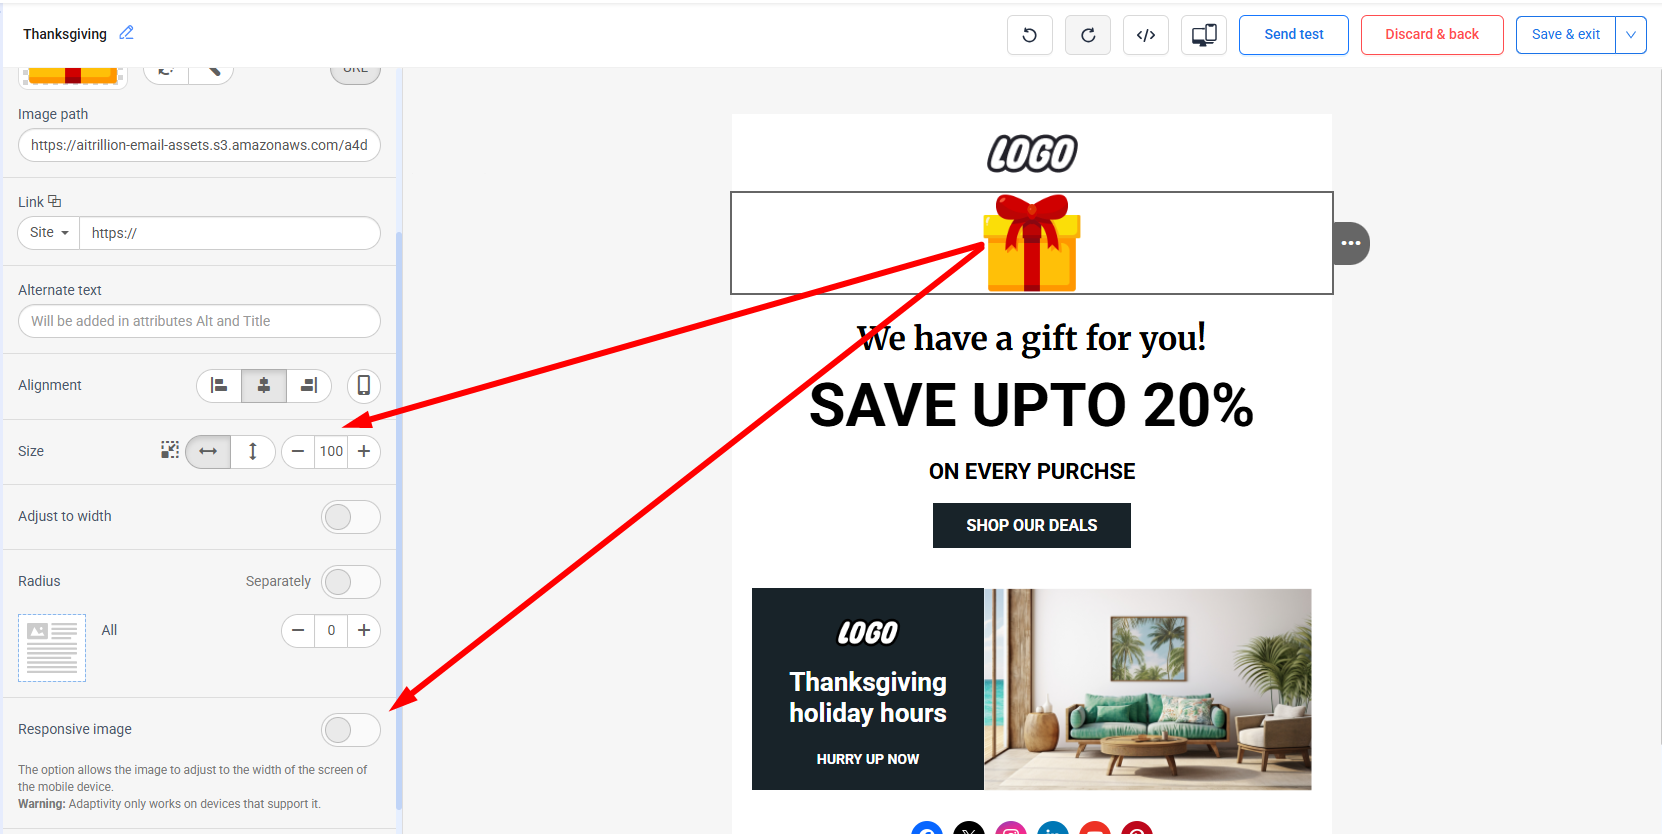Expand the Site link type dropdown
The image size is (1662, 834).
point(49,233)
